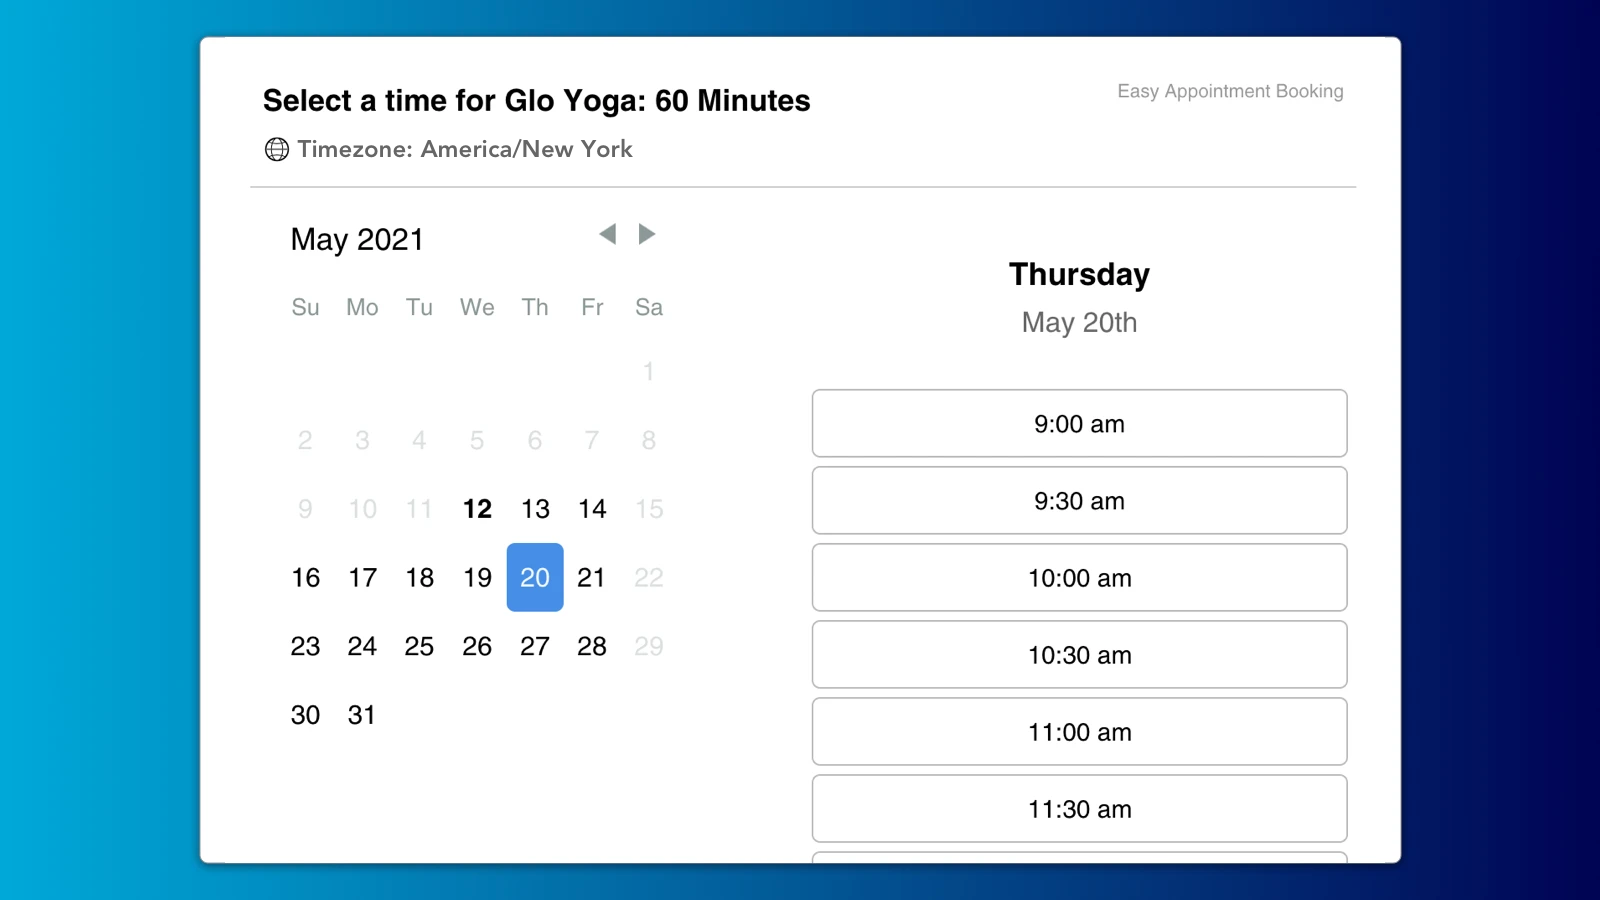Pick Friday May 14 date
1600x900 pixels.
pos(592,509)
